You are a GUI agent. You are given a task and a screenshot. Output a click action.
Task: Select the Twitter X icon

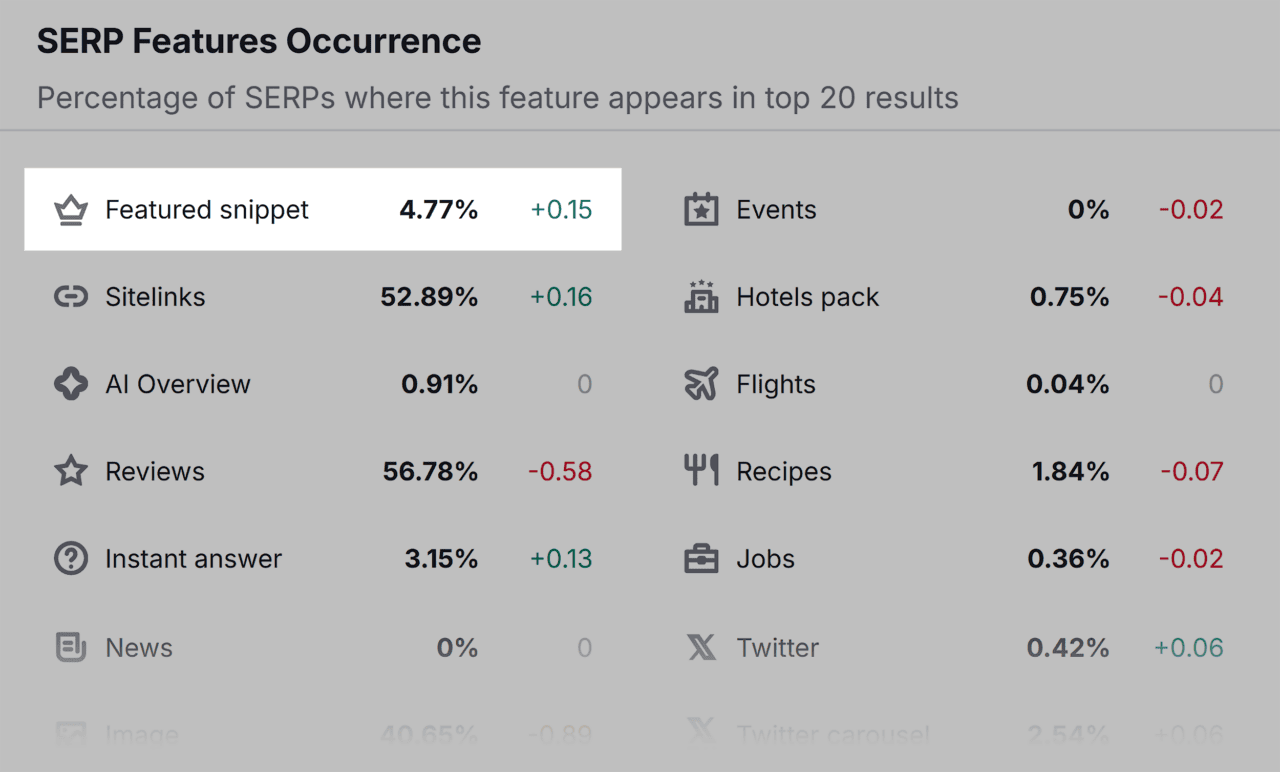click(x=701, y=647)
